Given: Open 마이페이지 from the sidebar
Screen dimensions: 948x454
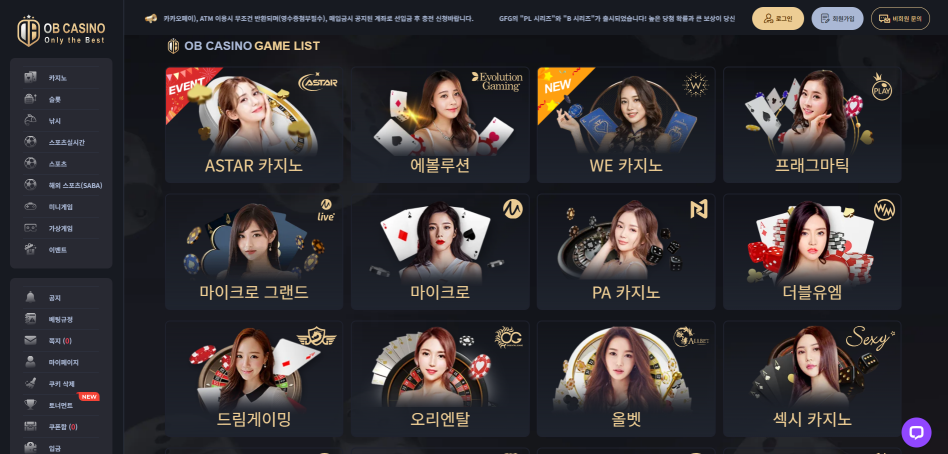Looking at the screenshot, I should pos(61,362).
